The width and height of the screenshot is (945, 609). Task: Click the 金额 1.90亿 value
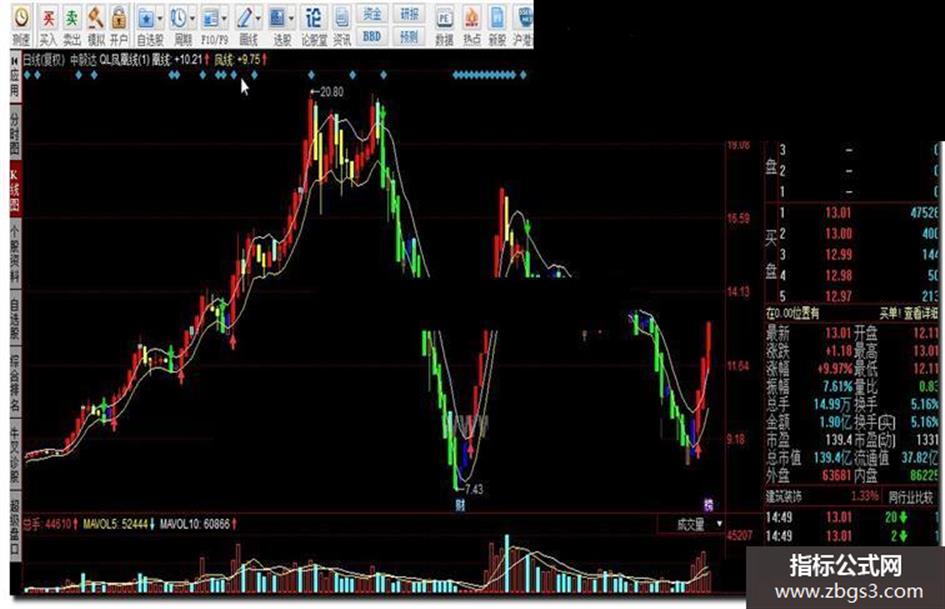(837, 423)
